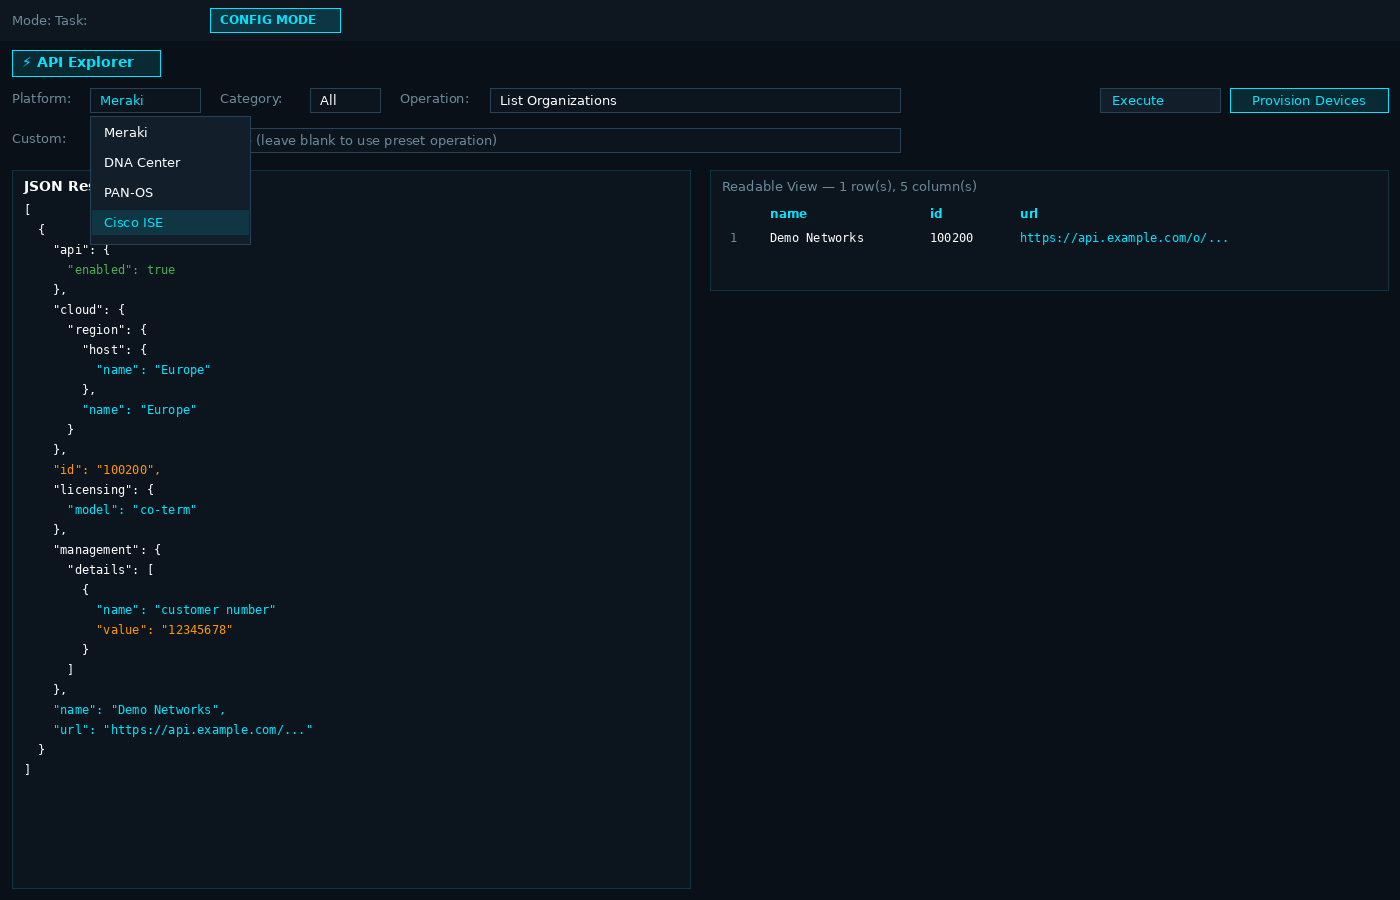Open the Platform dropdown
Viewport: 1400px width, 900px height.
(145, 100)
